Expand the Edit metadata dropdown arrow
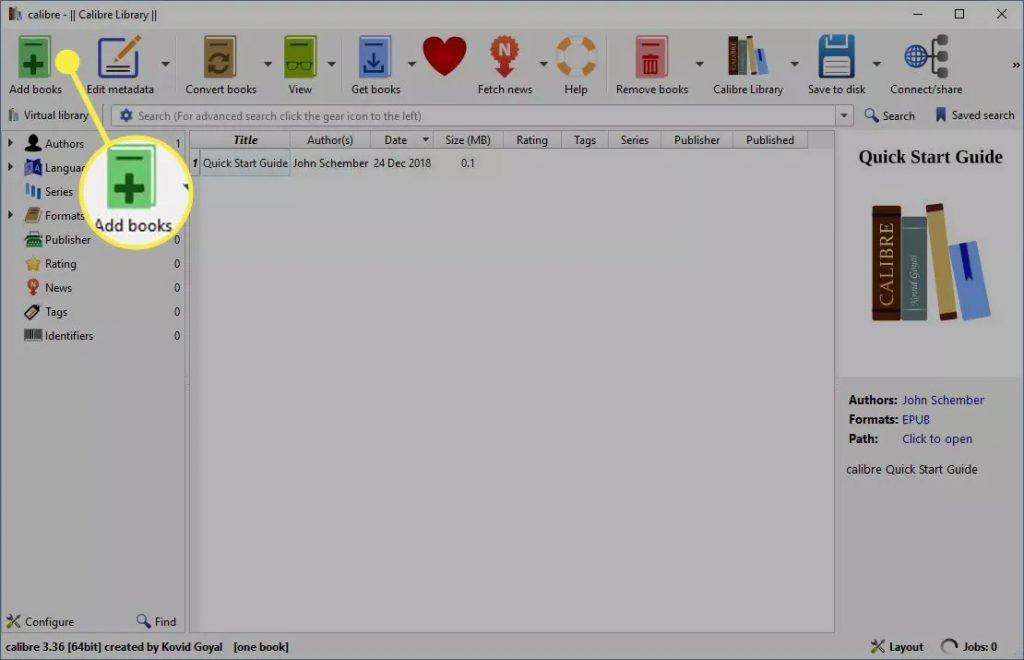Viewport: 1024px width, 660px height. pos(165,64)
